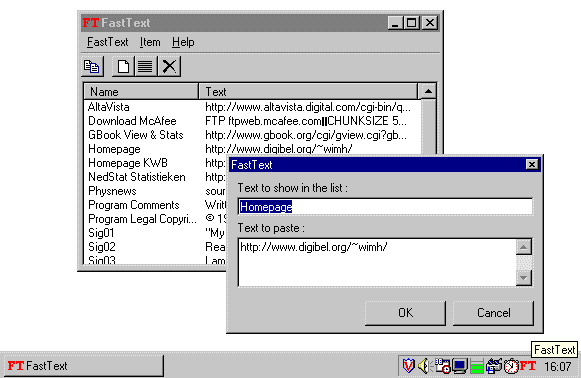Click the 'Text to show in the list' field
Image resolution: width=581 pixels, height=378 pixels.
tap(385, 207)
